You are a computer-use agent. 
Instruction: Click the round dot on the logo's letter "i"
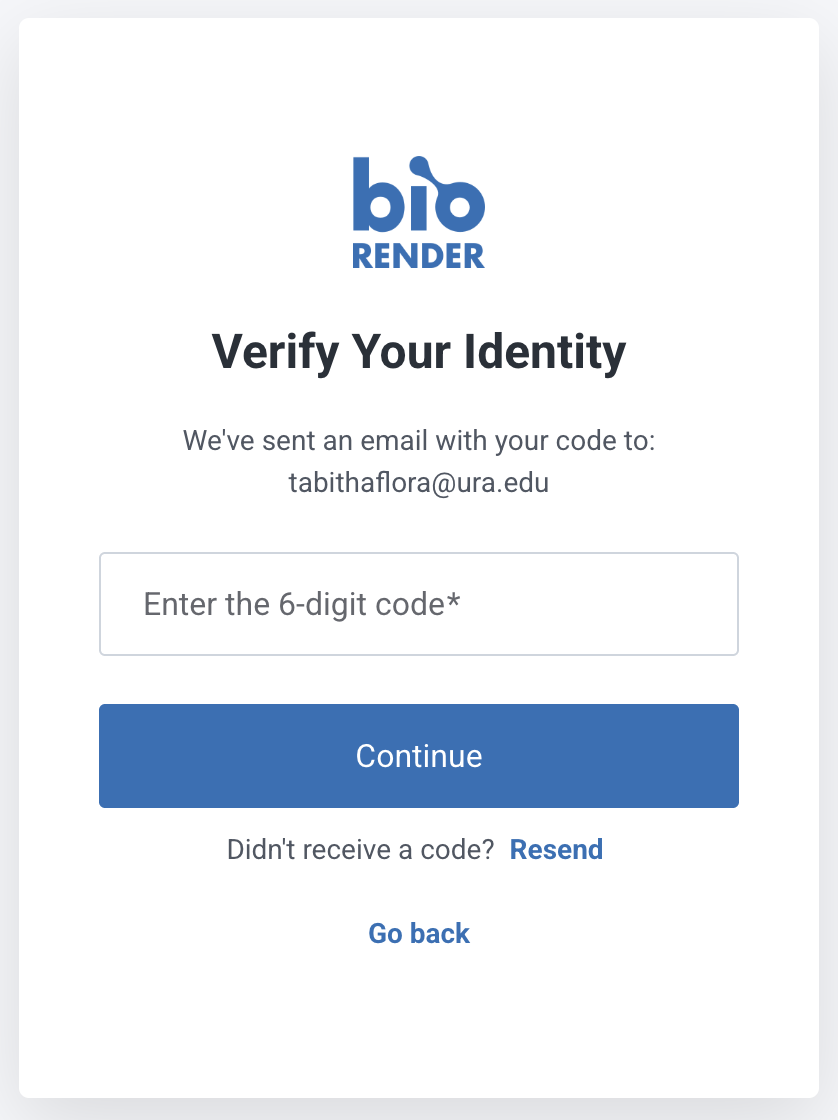[417, 164]
